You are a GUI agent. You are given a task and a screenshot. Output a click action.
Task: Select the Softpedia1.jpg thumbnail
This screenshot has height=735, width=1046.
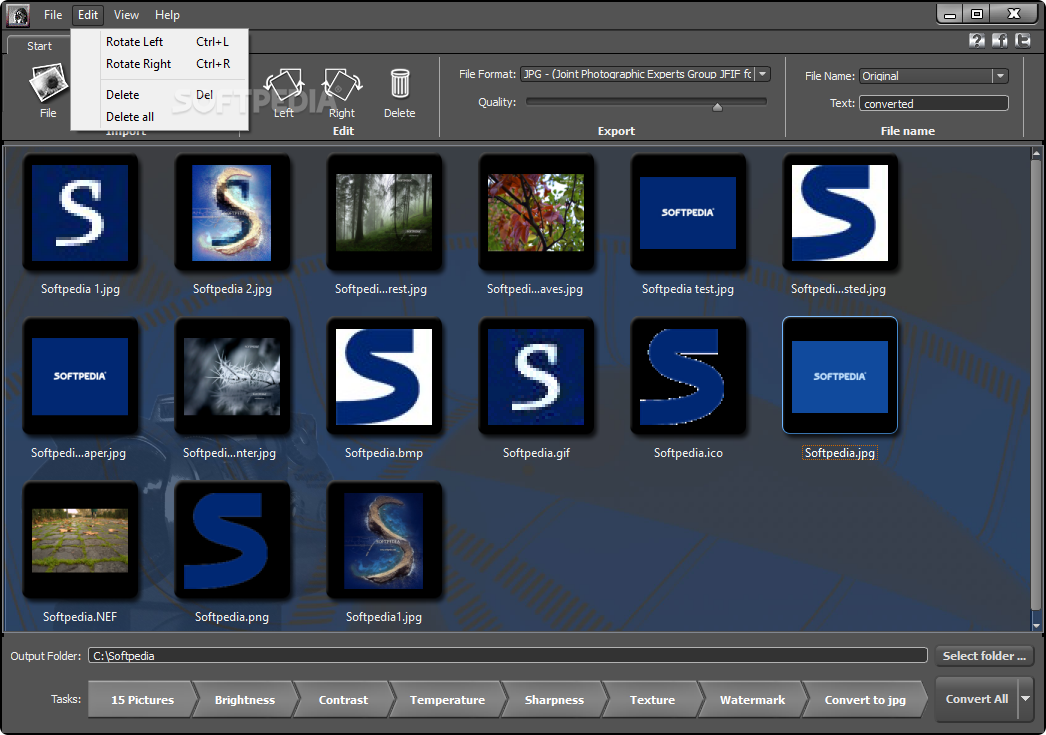(384, 541)
